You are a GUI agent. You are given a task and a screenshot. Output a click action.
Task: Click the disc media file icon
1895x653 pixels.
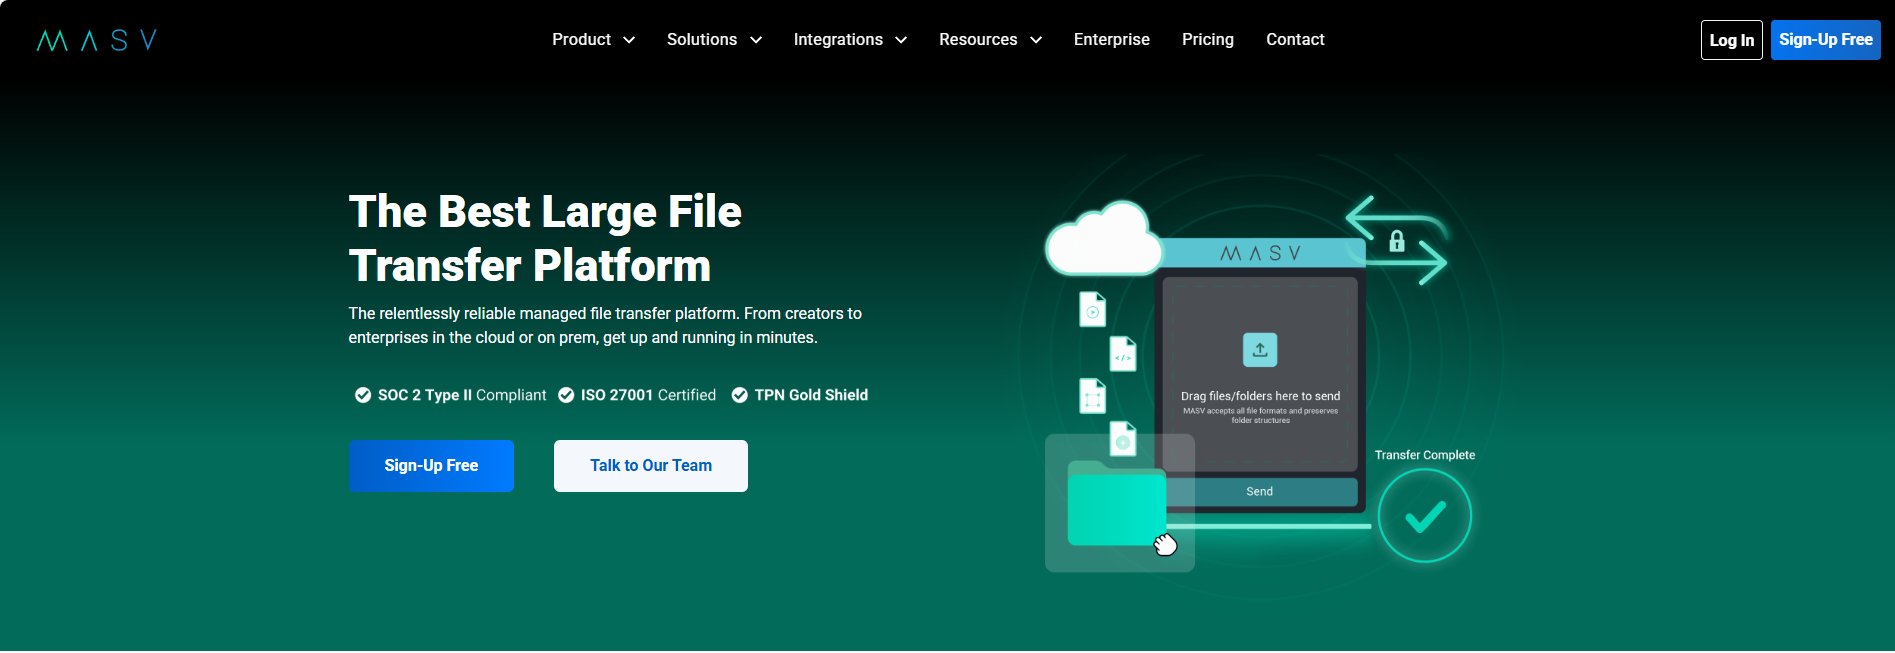pyautogui.click(x=1124, y=439)
